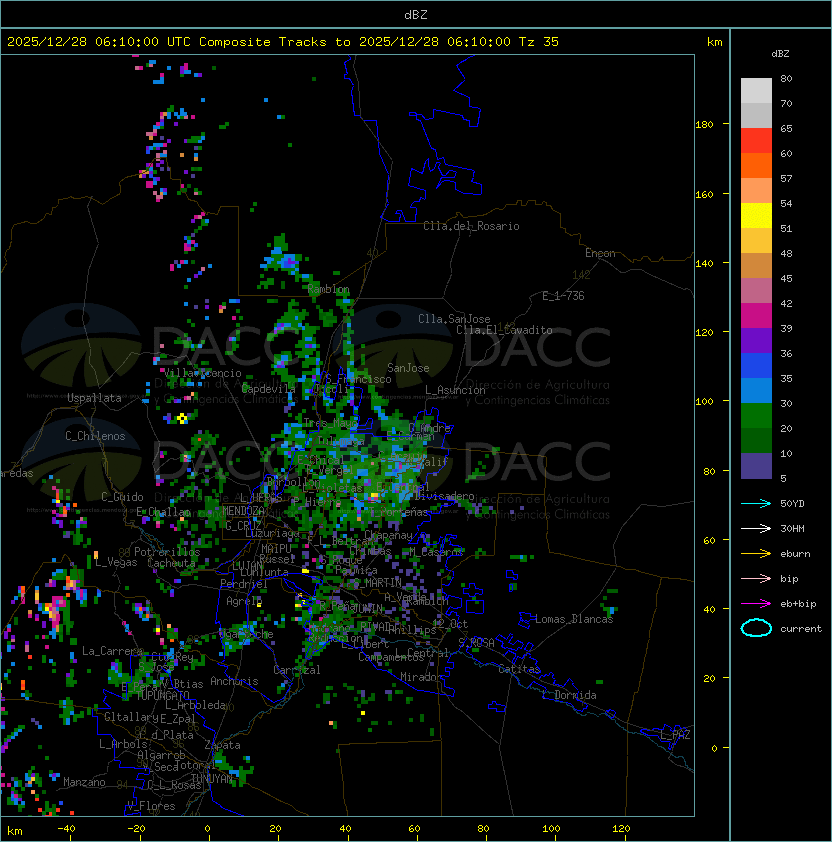The height and width of the screenshot is (842, 832).
Task: Click the 'L_Asuncion' place label
Action: [x=455, y=390]
